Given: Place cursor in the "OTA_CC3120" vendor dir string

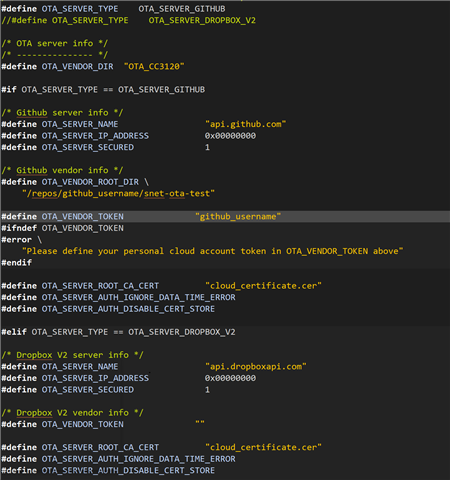Looking at the screenshot, I should [x=154, y=66].
